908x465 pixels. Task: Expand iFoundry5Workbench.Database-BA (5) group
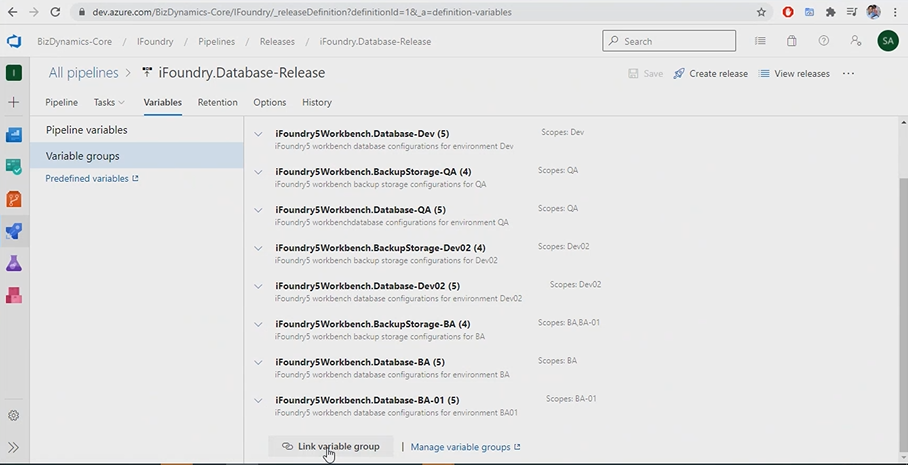(258, 363)
